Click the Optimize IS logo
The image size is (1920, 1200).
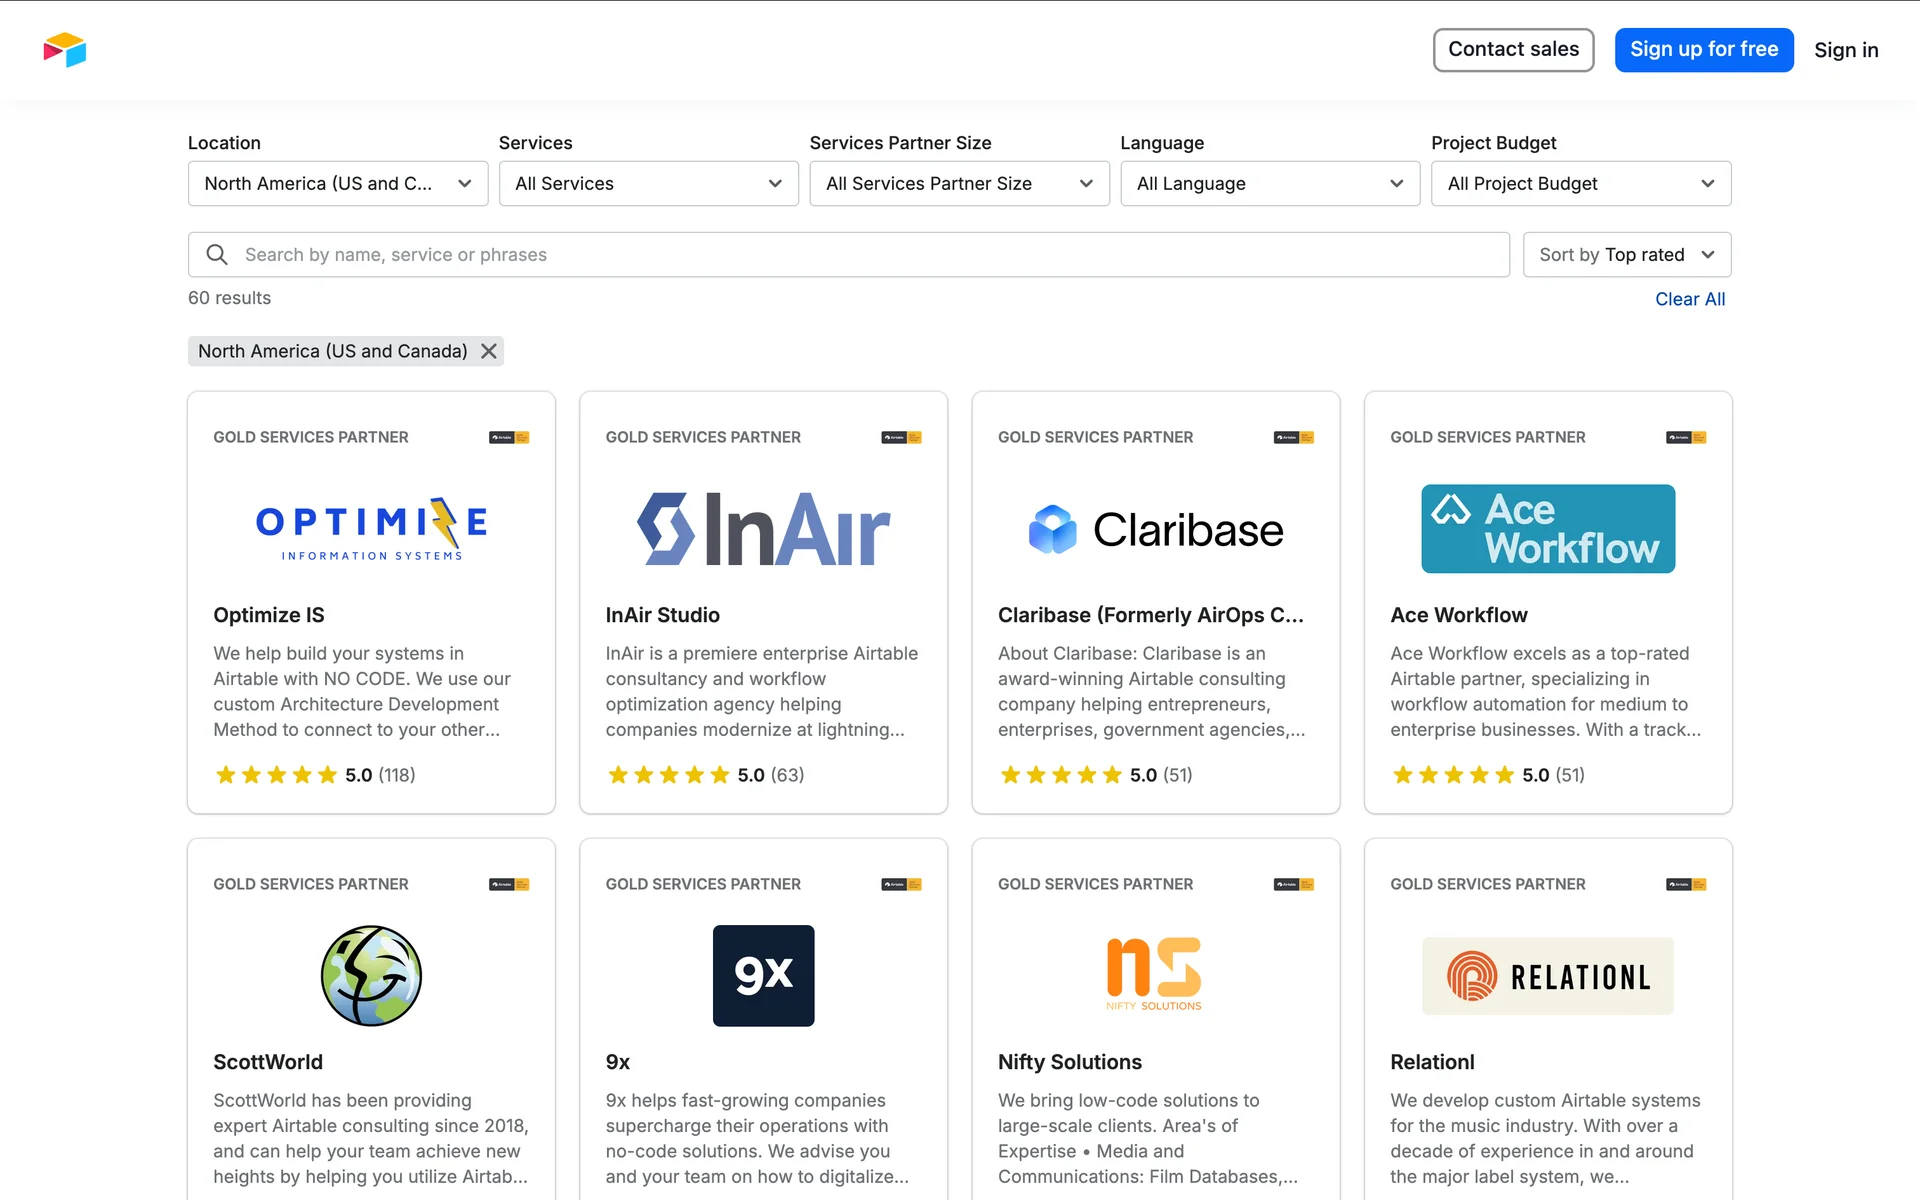(x=371, y=528)
